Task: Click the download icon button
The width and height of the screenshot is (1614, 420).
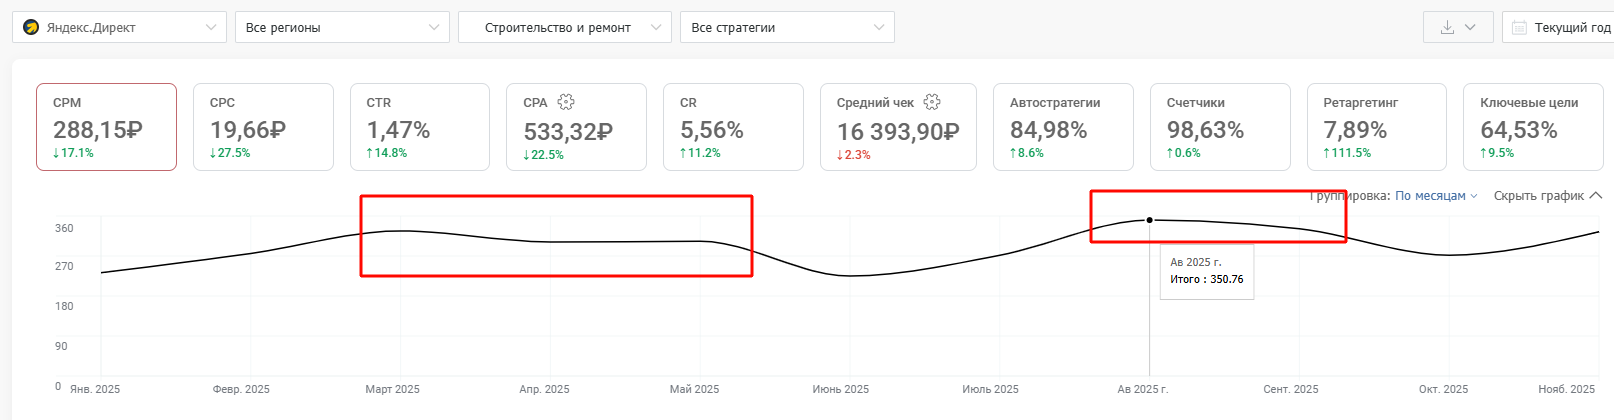Action: click(x=1447, y=27)
